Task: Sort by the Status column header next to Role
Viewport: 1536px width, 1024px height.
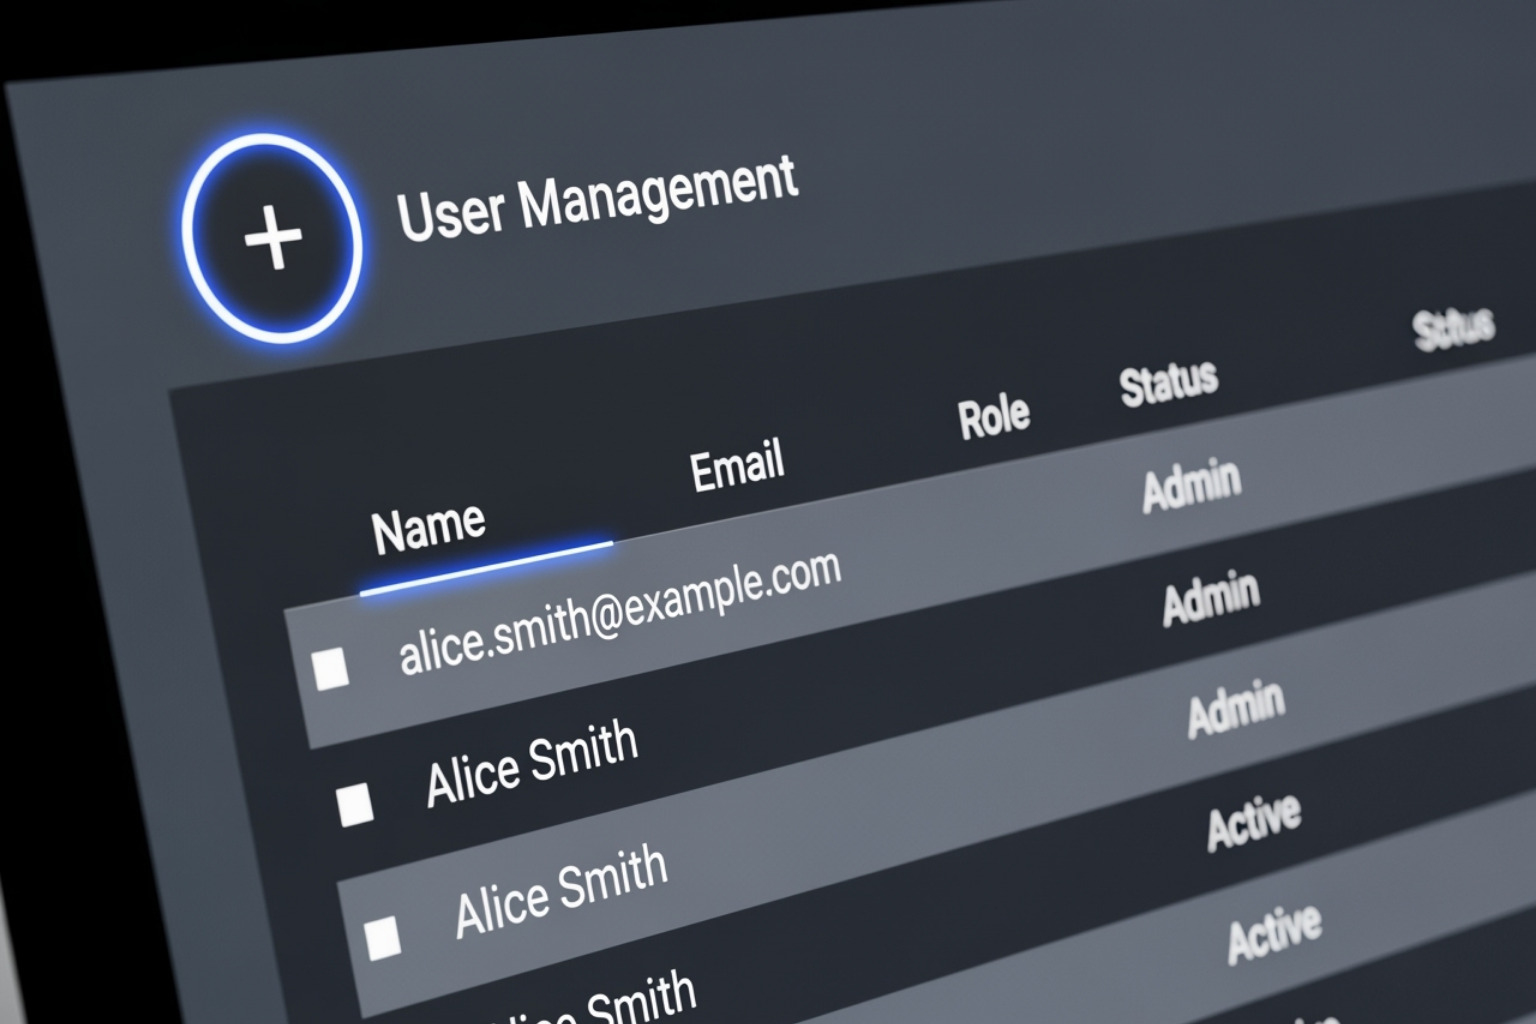Action: 1168,383
